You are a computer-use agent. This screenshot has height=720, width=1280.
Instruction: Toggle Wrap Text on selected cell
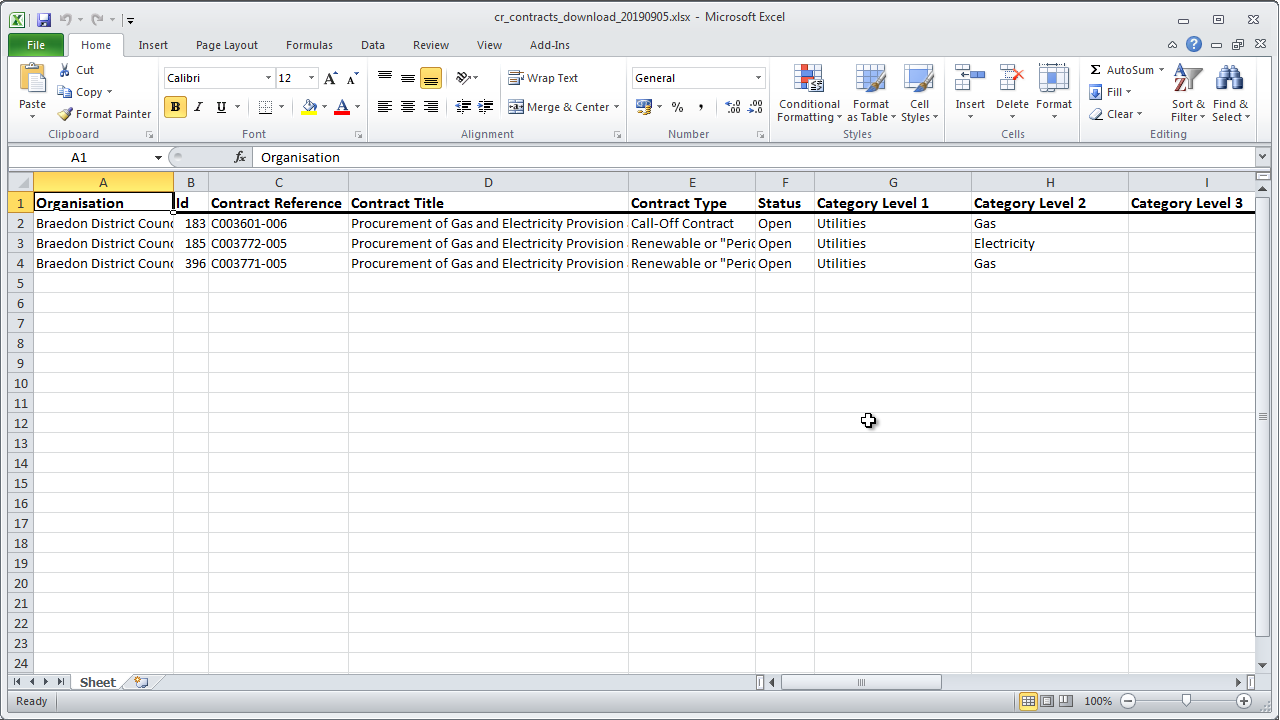coord(543,78)
